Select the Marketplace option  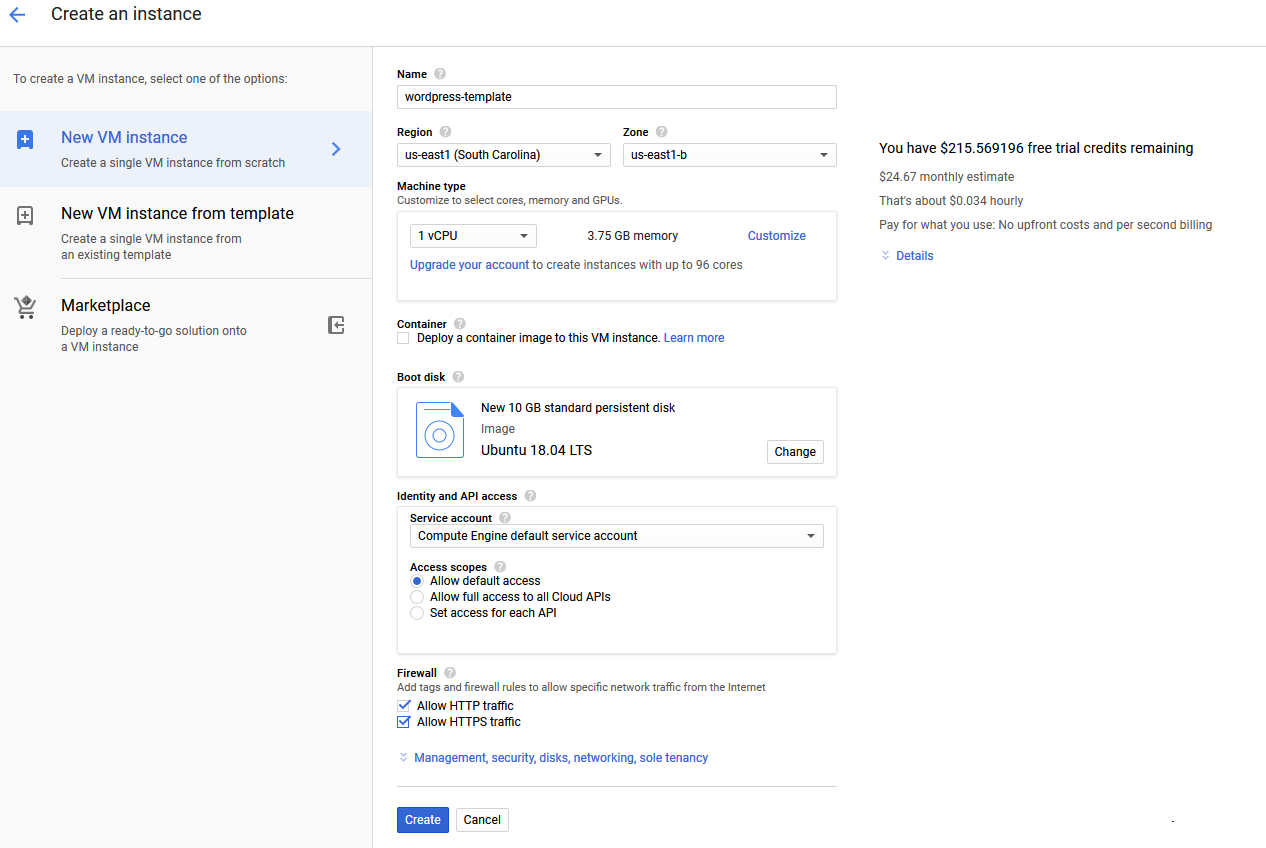pyautogui.click(x=186, y=325)
